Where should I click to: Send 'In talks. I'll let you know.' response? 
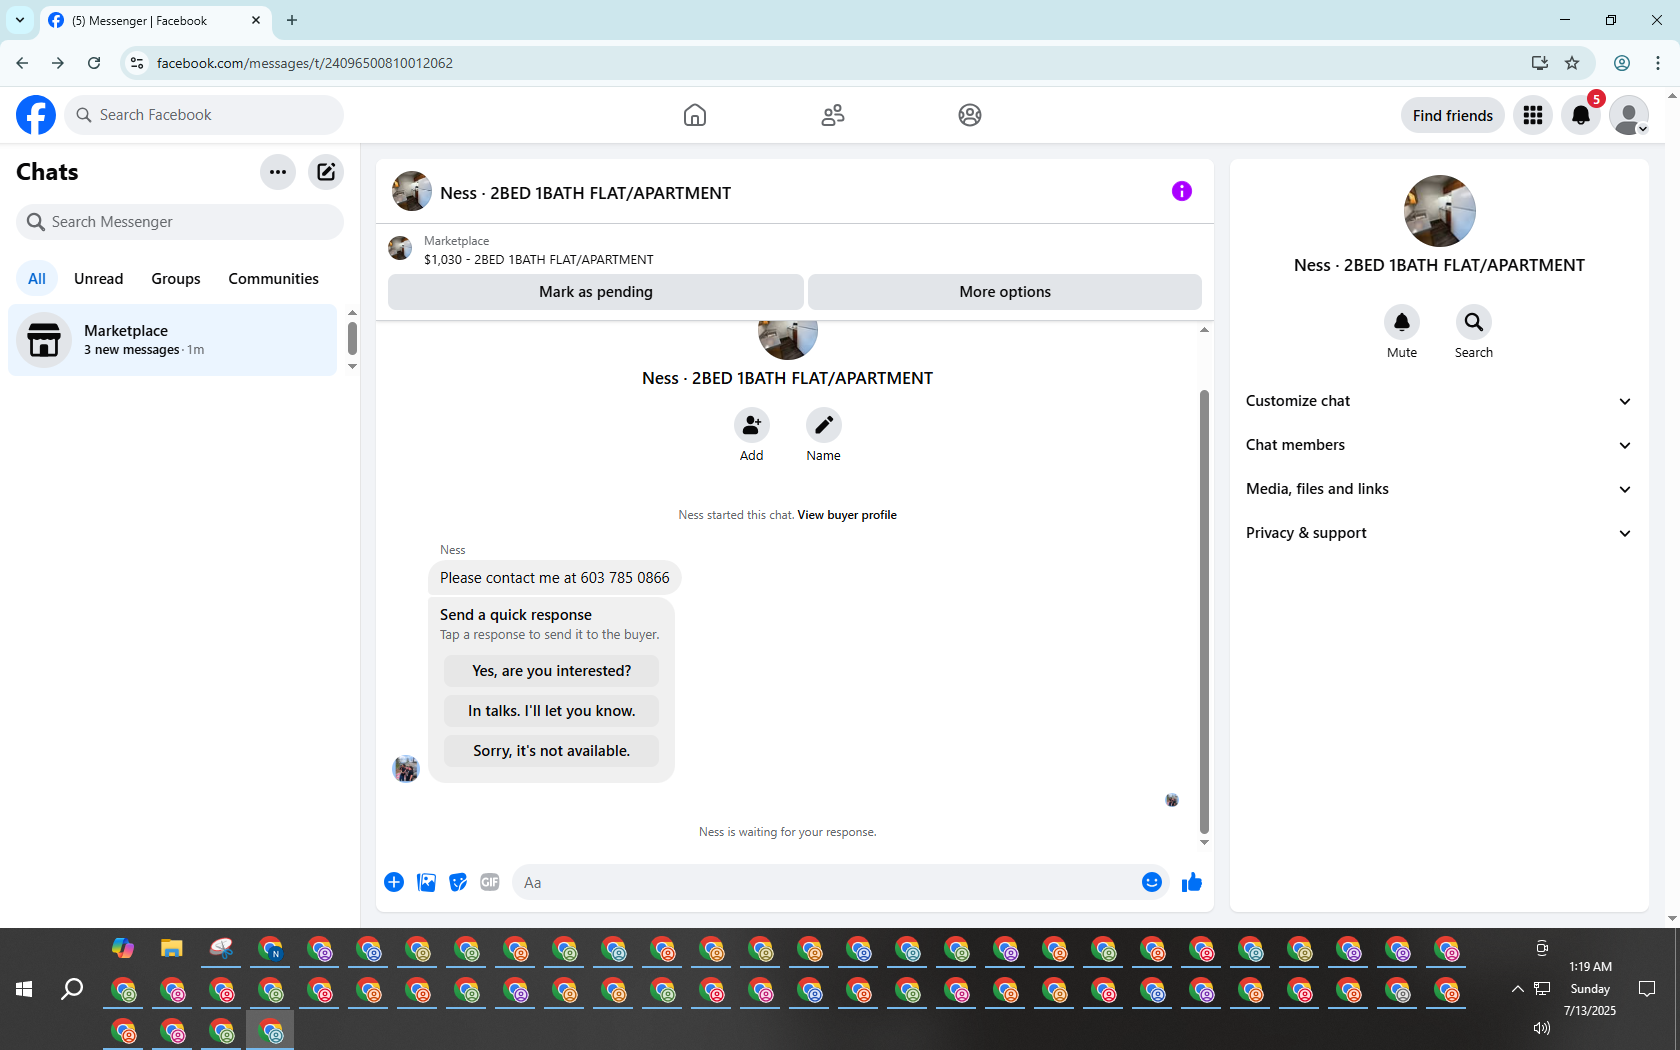552,711
